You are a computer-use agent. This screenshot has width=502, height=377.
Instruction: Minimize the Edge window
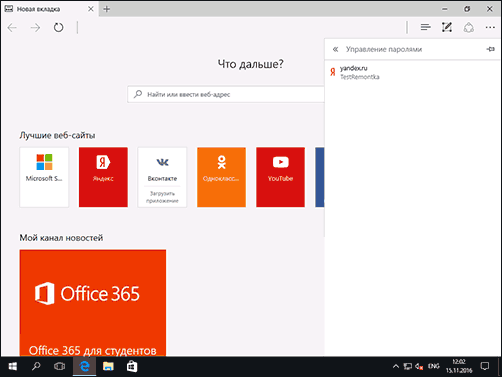pyautogui.click(x=445, y=9)
